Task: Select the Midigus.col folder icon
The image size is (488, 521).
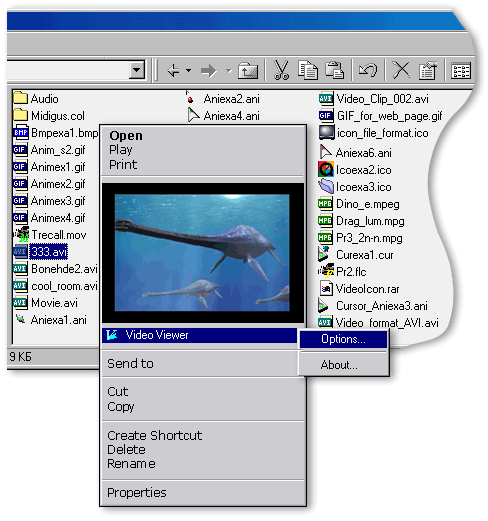Action: [21, 115]
